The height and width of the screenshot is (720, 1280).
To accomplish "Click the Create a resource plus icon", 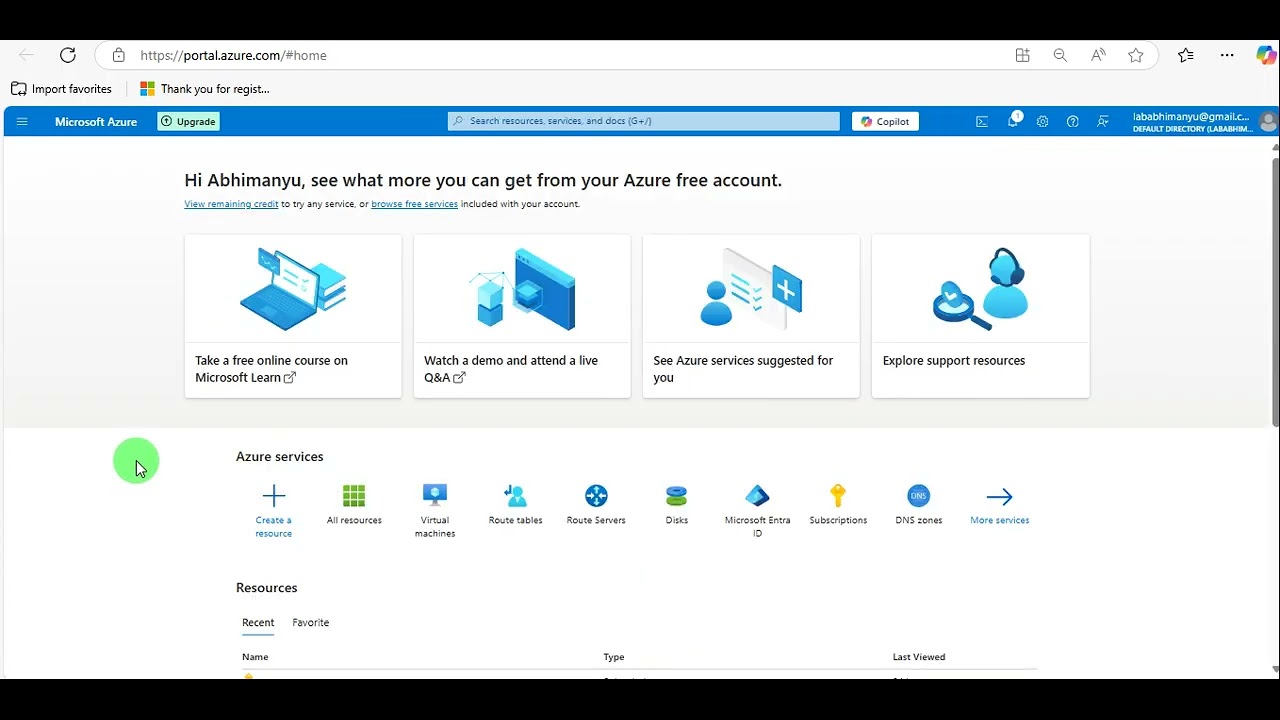I will coord(273,496).
